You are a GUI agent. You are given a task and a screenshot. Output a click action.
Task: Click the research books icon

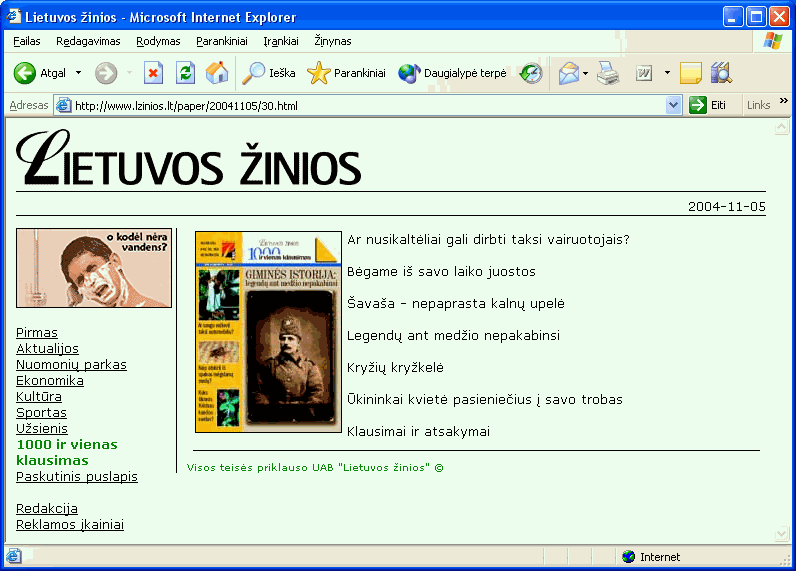721,73
